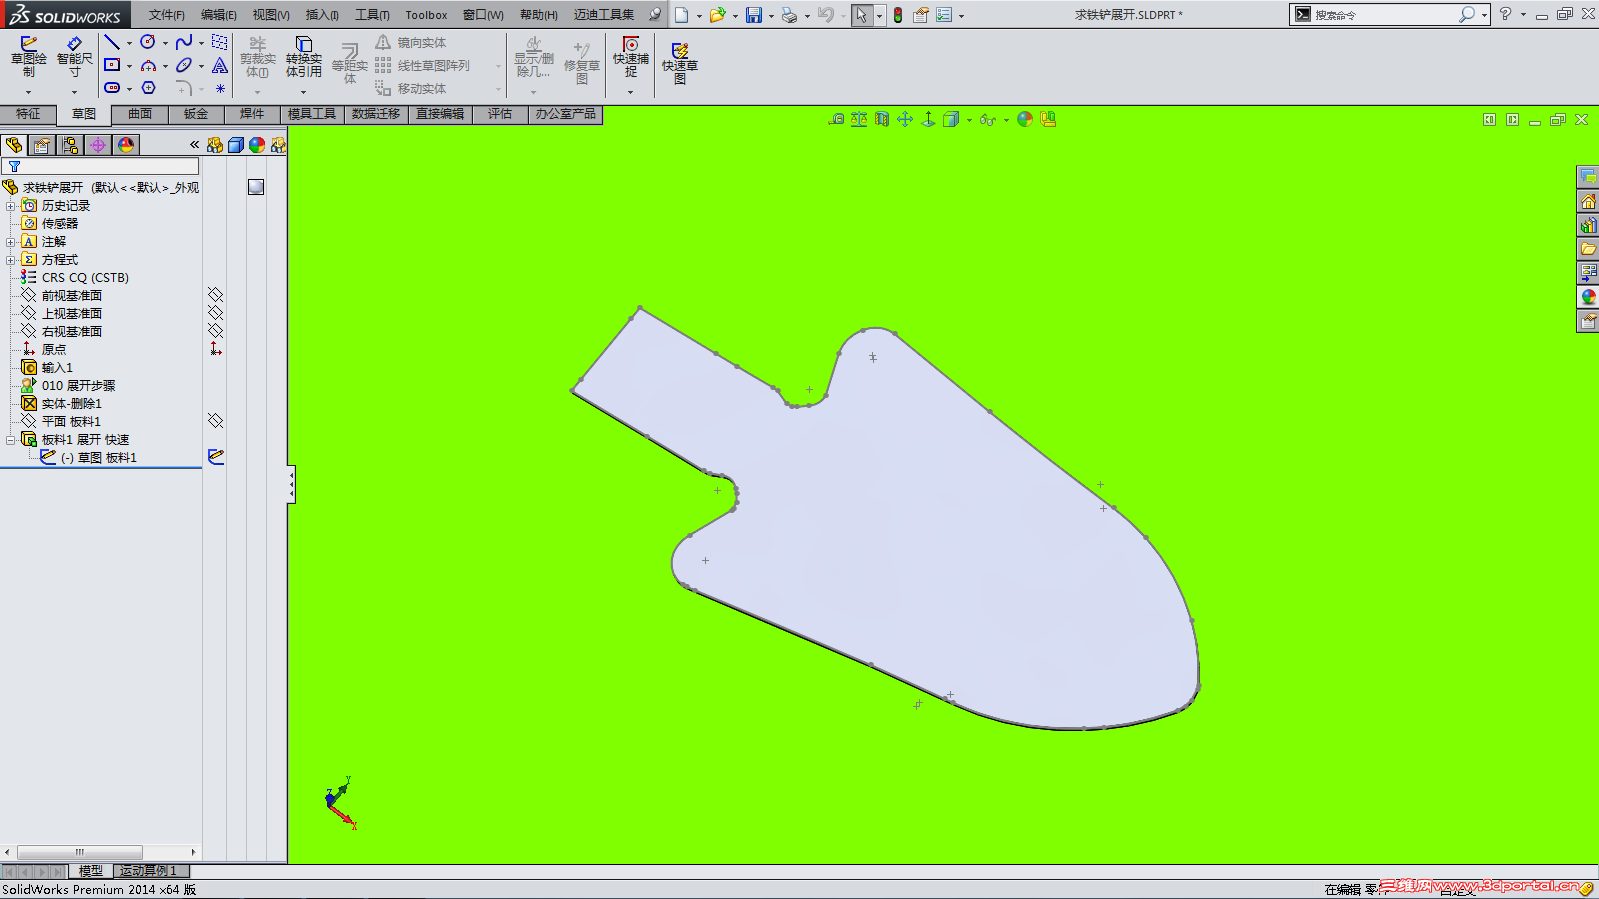This screenshot has width=1599, height=899.
Task: Open the 文件(F) menu
Action: click(x=167, y=15)
